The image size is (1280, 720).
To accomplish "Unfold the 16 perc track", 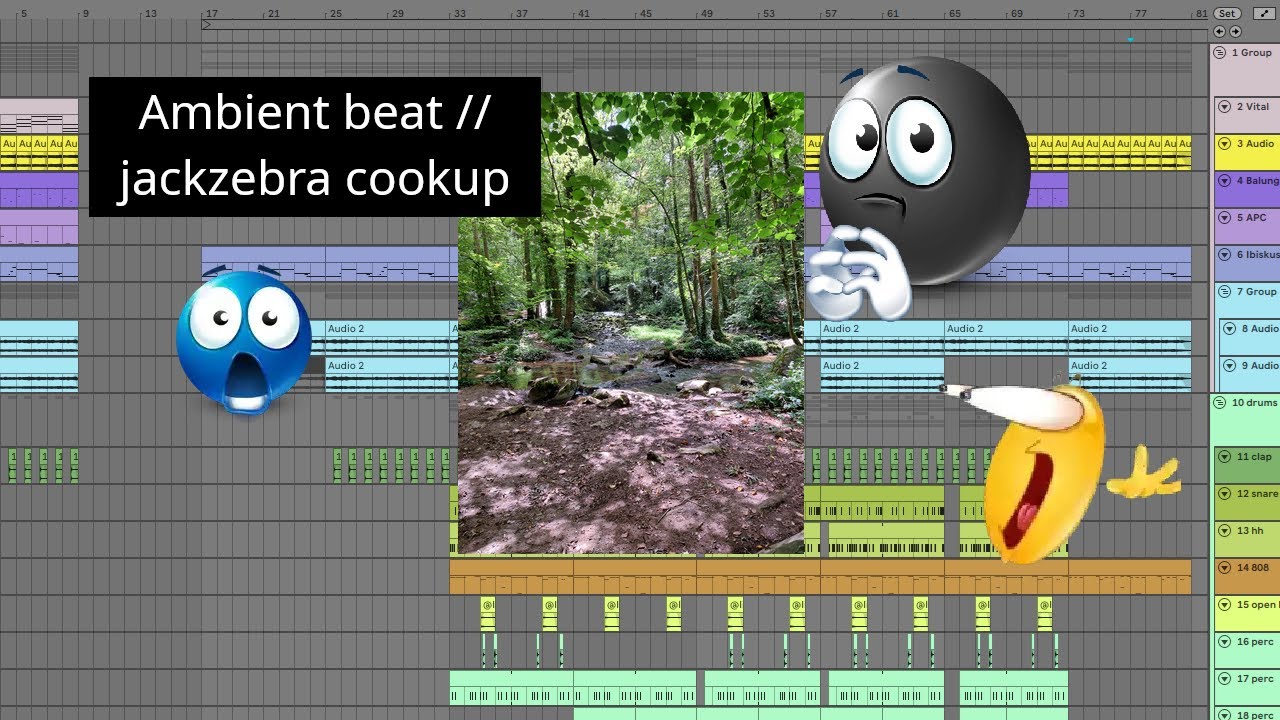I will [x=1224, y=641].
